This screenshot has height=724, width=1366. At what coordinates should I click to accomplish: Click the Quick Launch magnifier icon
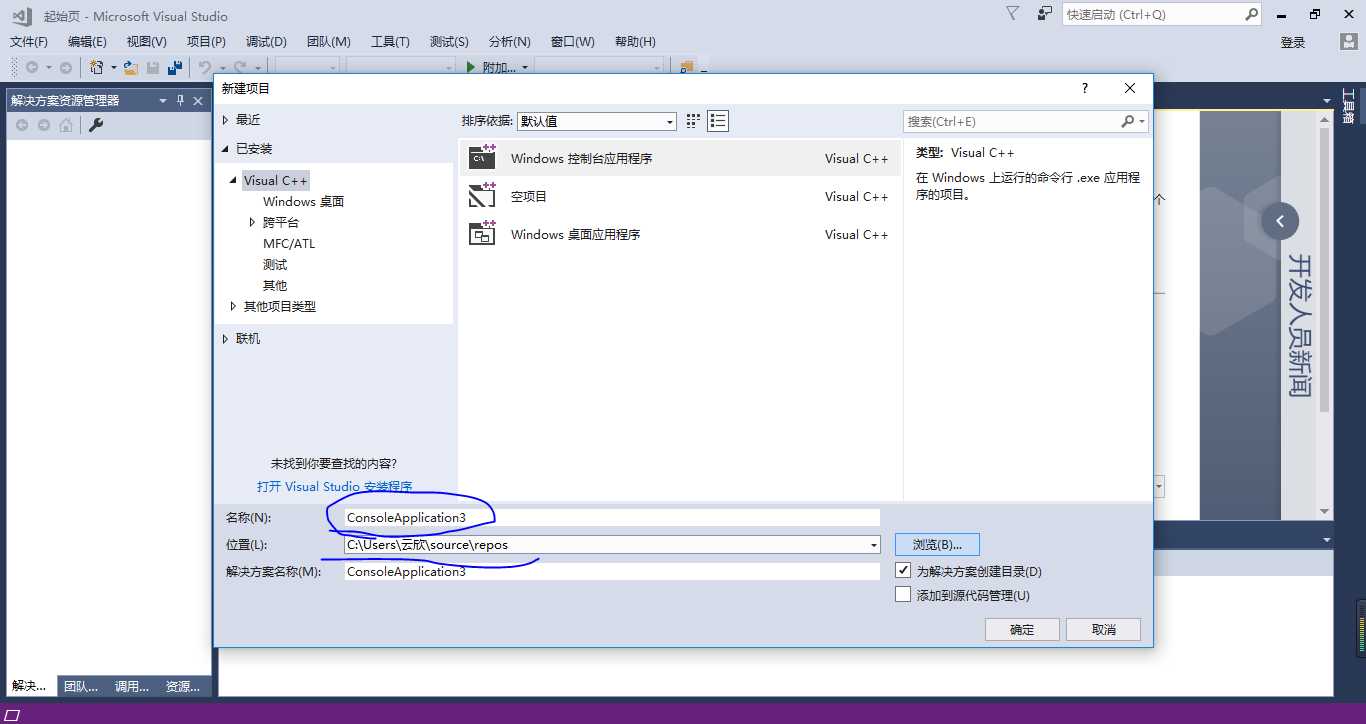coord(1251,14)
